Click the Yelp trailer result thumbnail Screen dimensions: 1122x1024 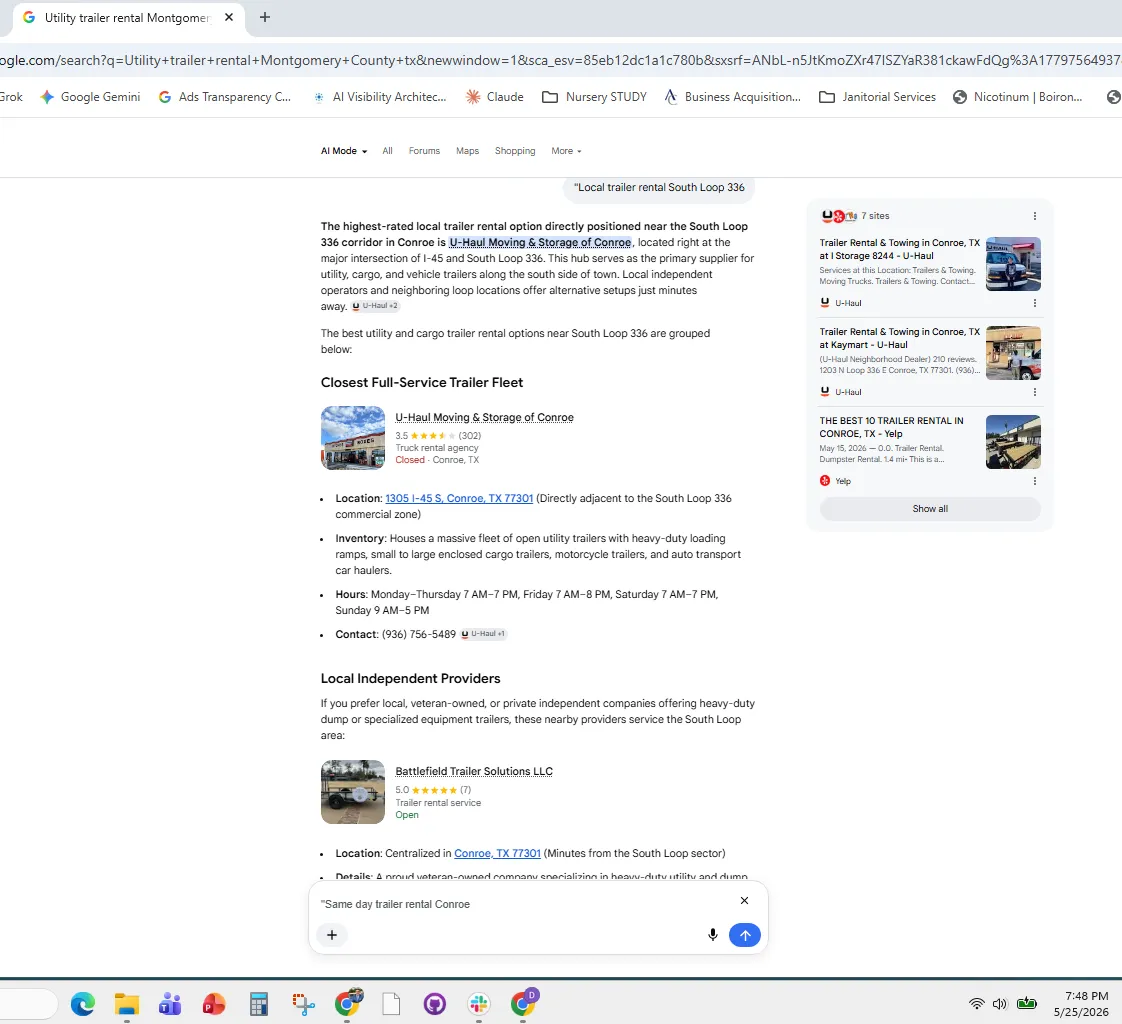(x=1013, y=442)
